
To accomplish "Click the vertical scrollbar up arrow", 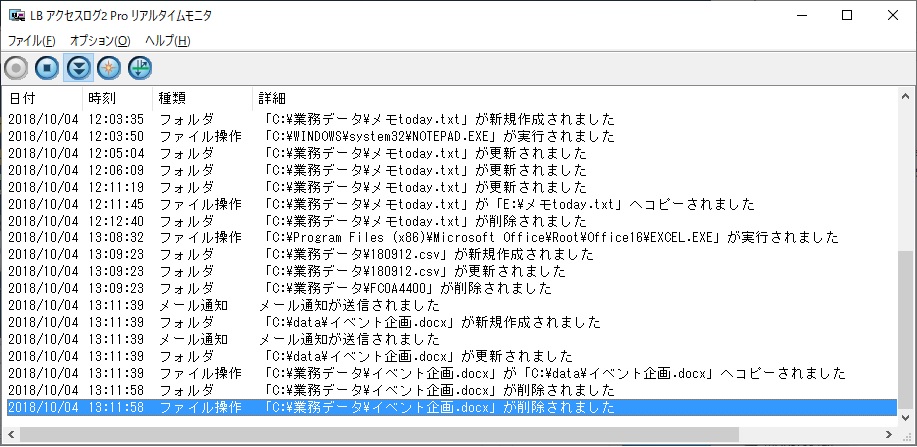I will click(905, 96).
